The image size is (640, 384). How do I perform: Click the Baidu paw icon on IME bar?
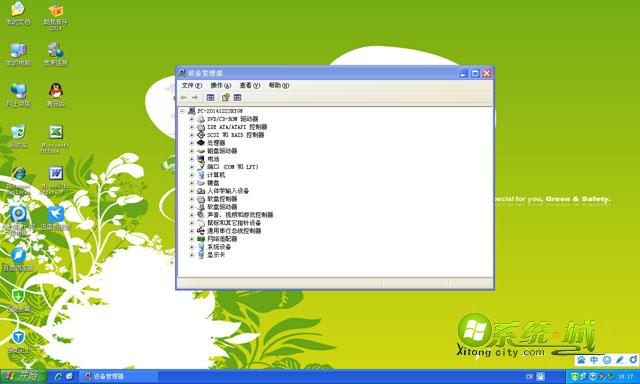[581, 360]
